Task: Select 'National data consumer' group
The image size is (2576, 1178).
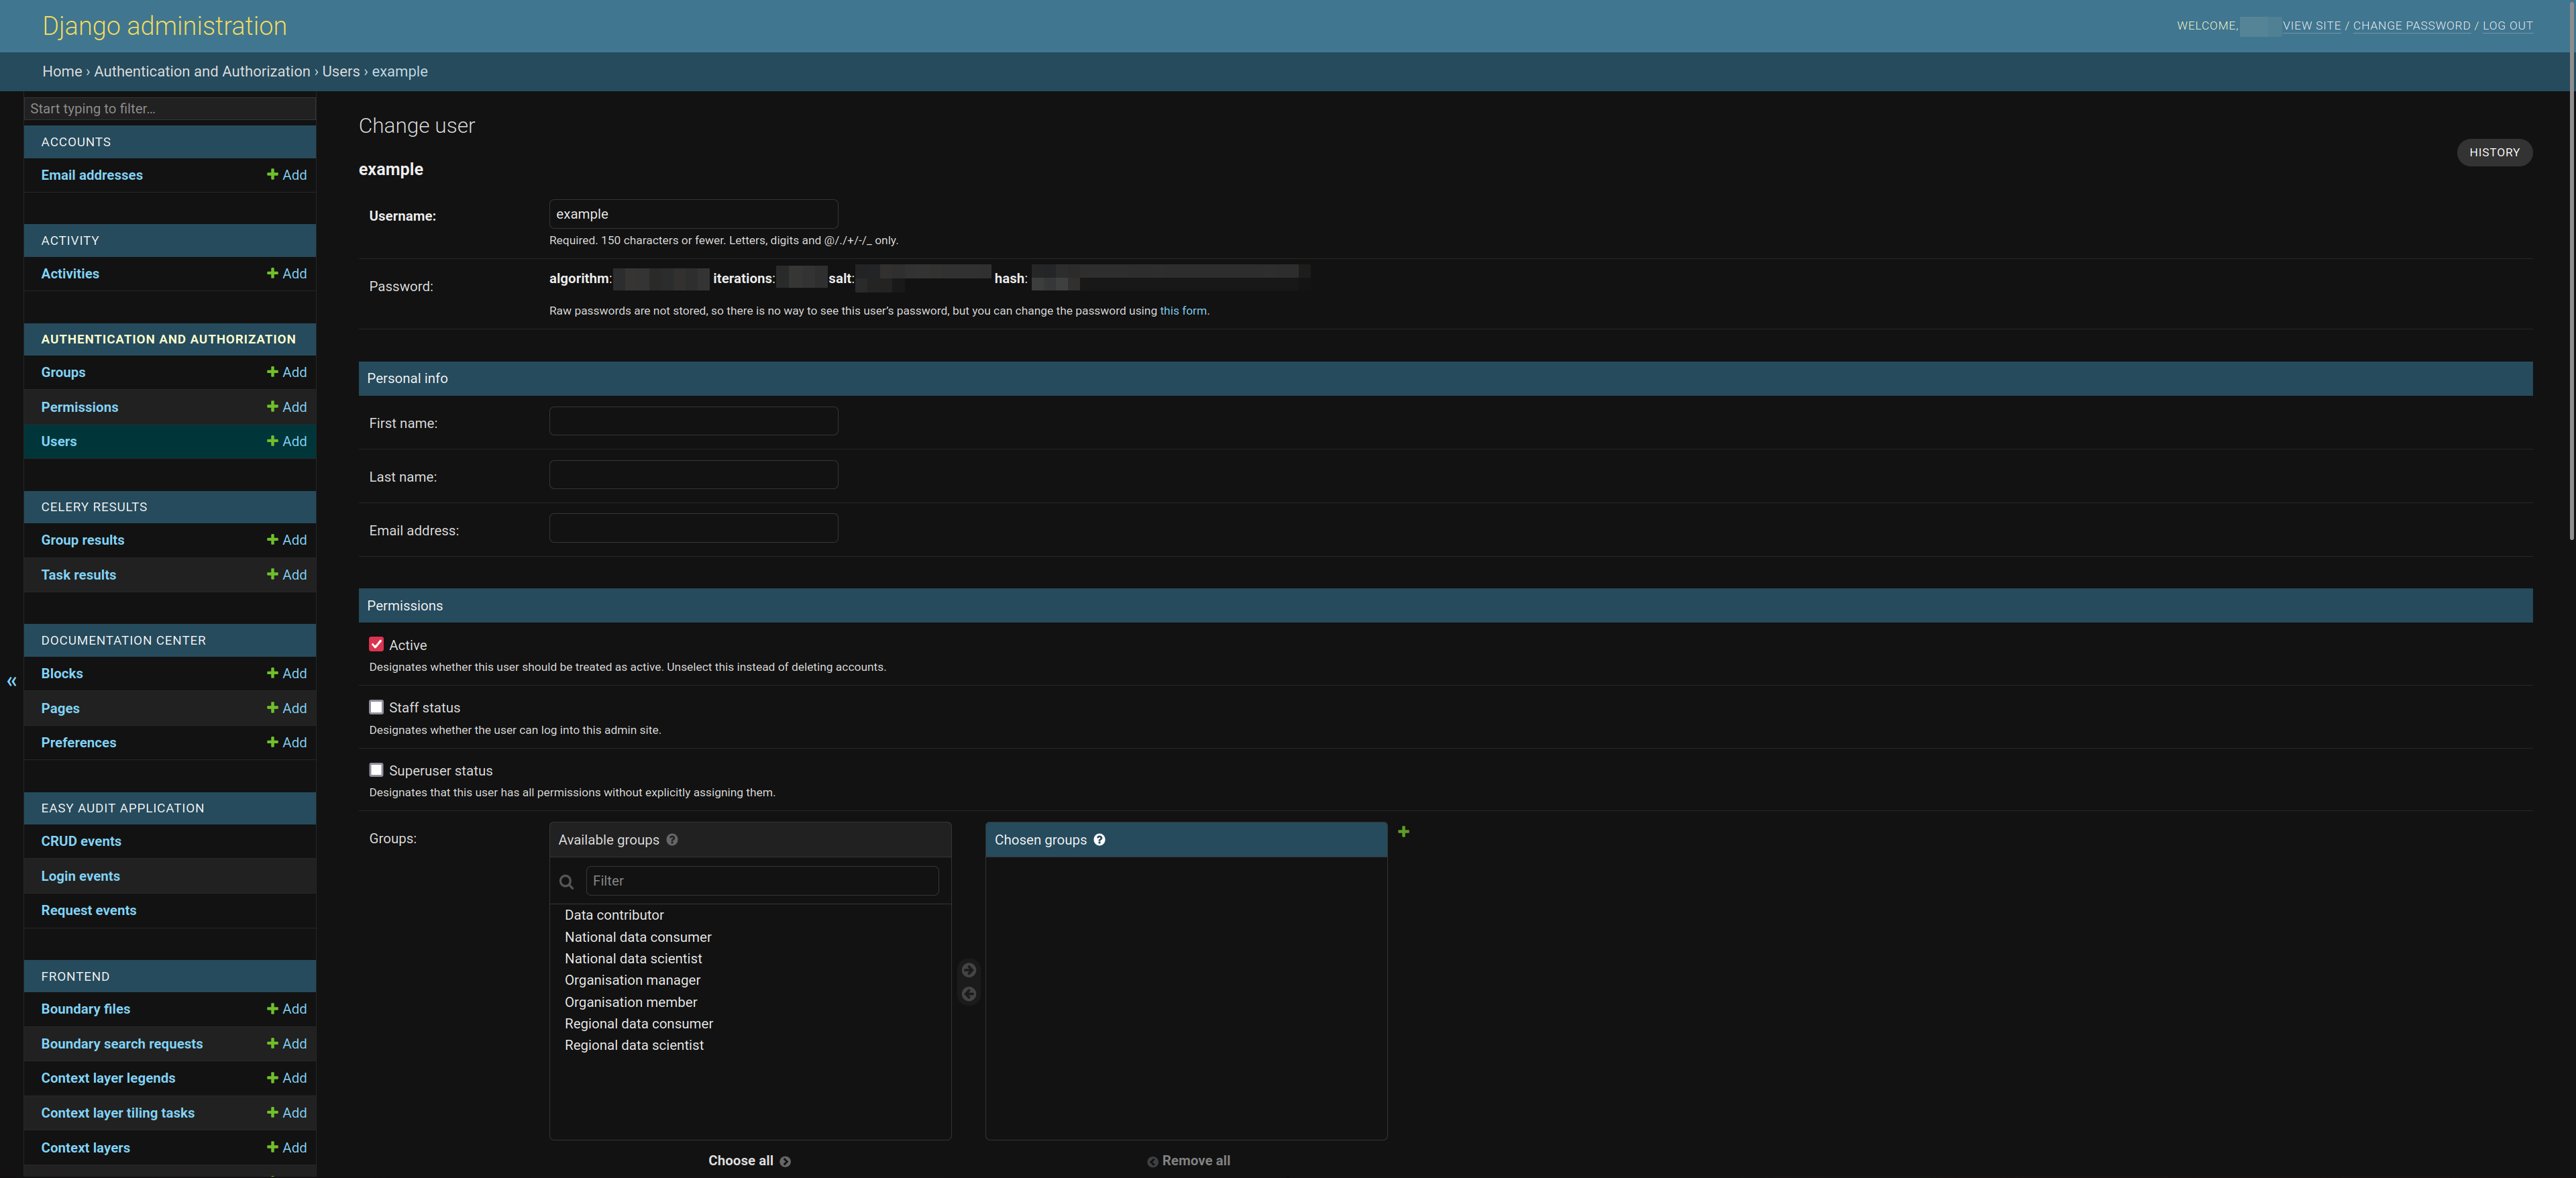Action: (638, 937)
